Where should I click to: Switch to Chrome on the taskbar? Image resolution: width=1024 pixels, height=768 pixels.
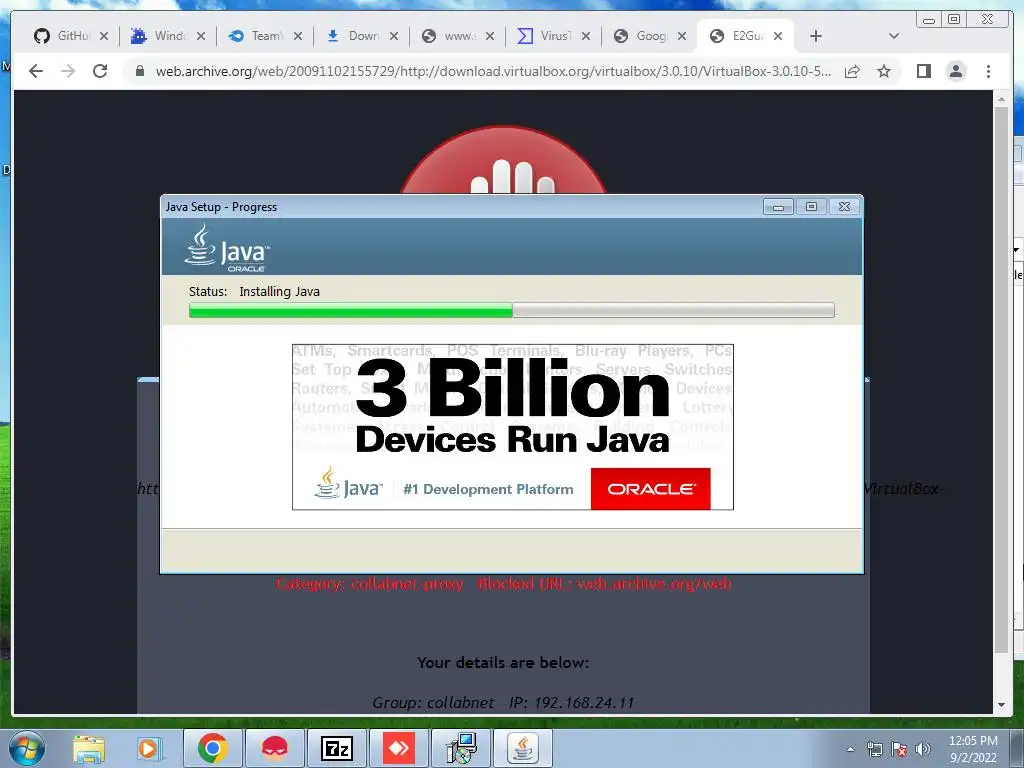213,748
